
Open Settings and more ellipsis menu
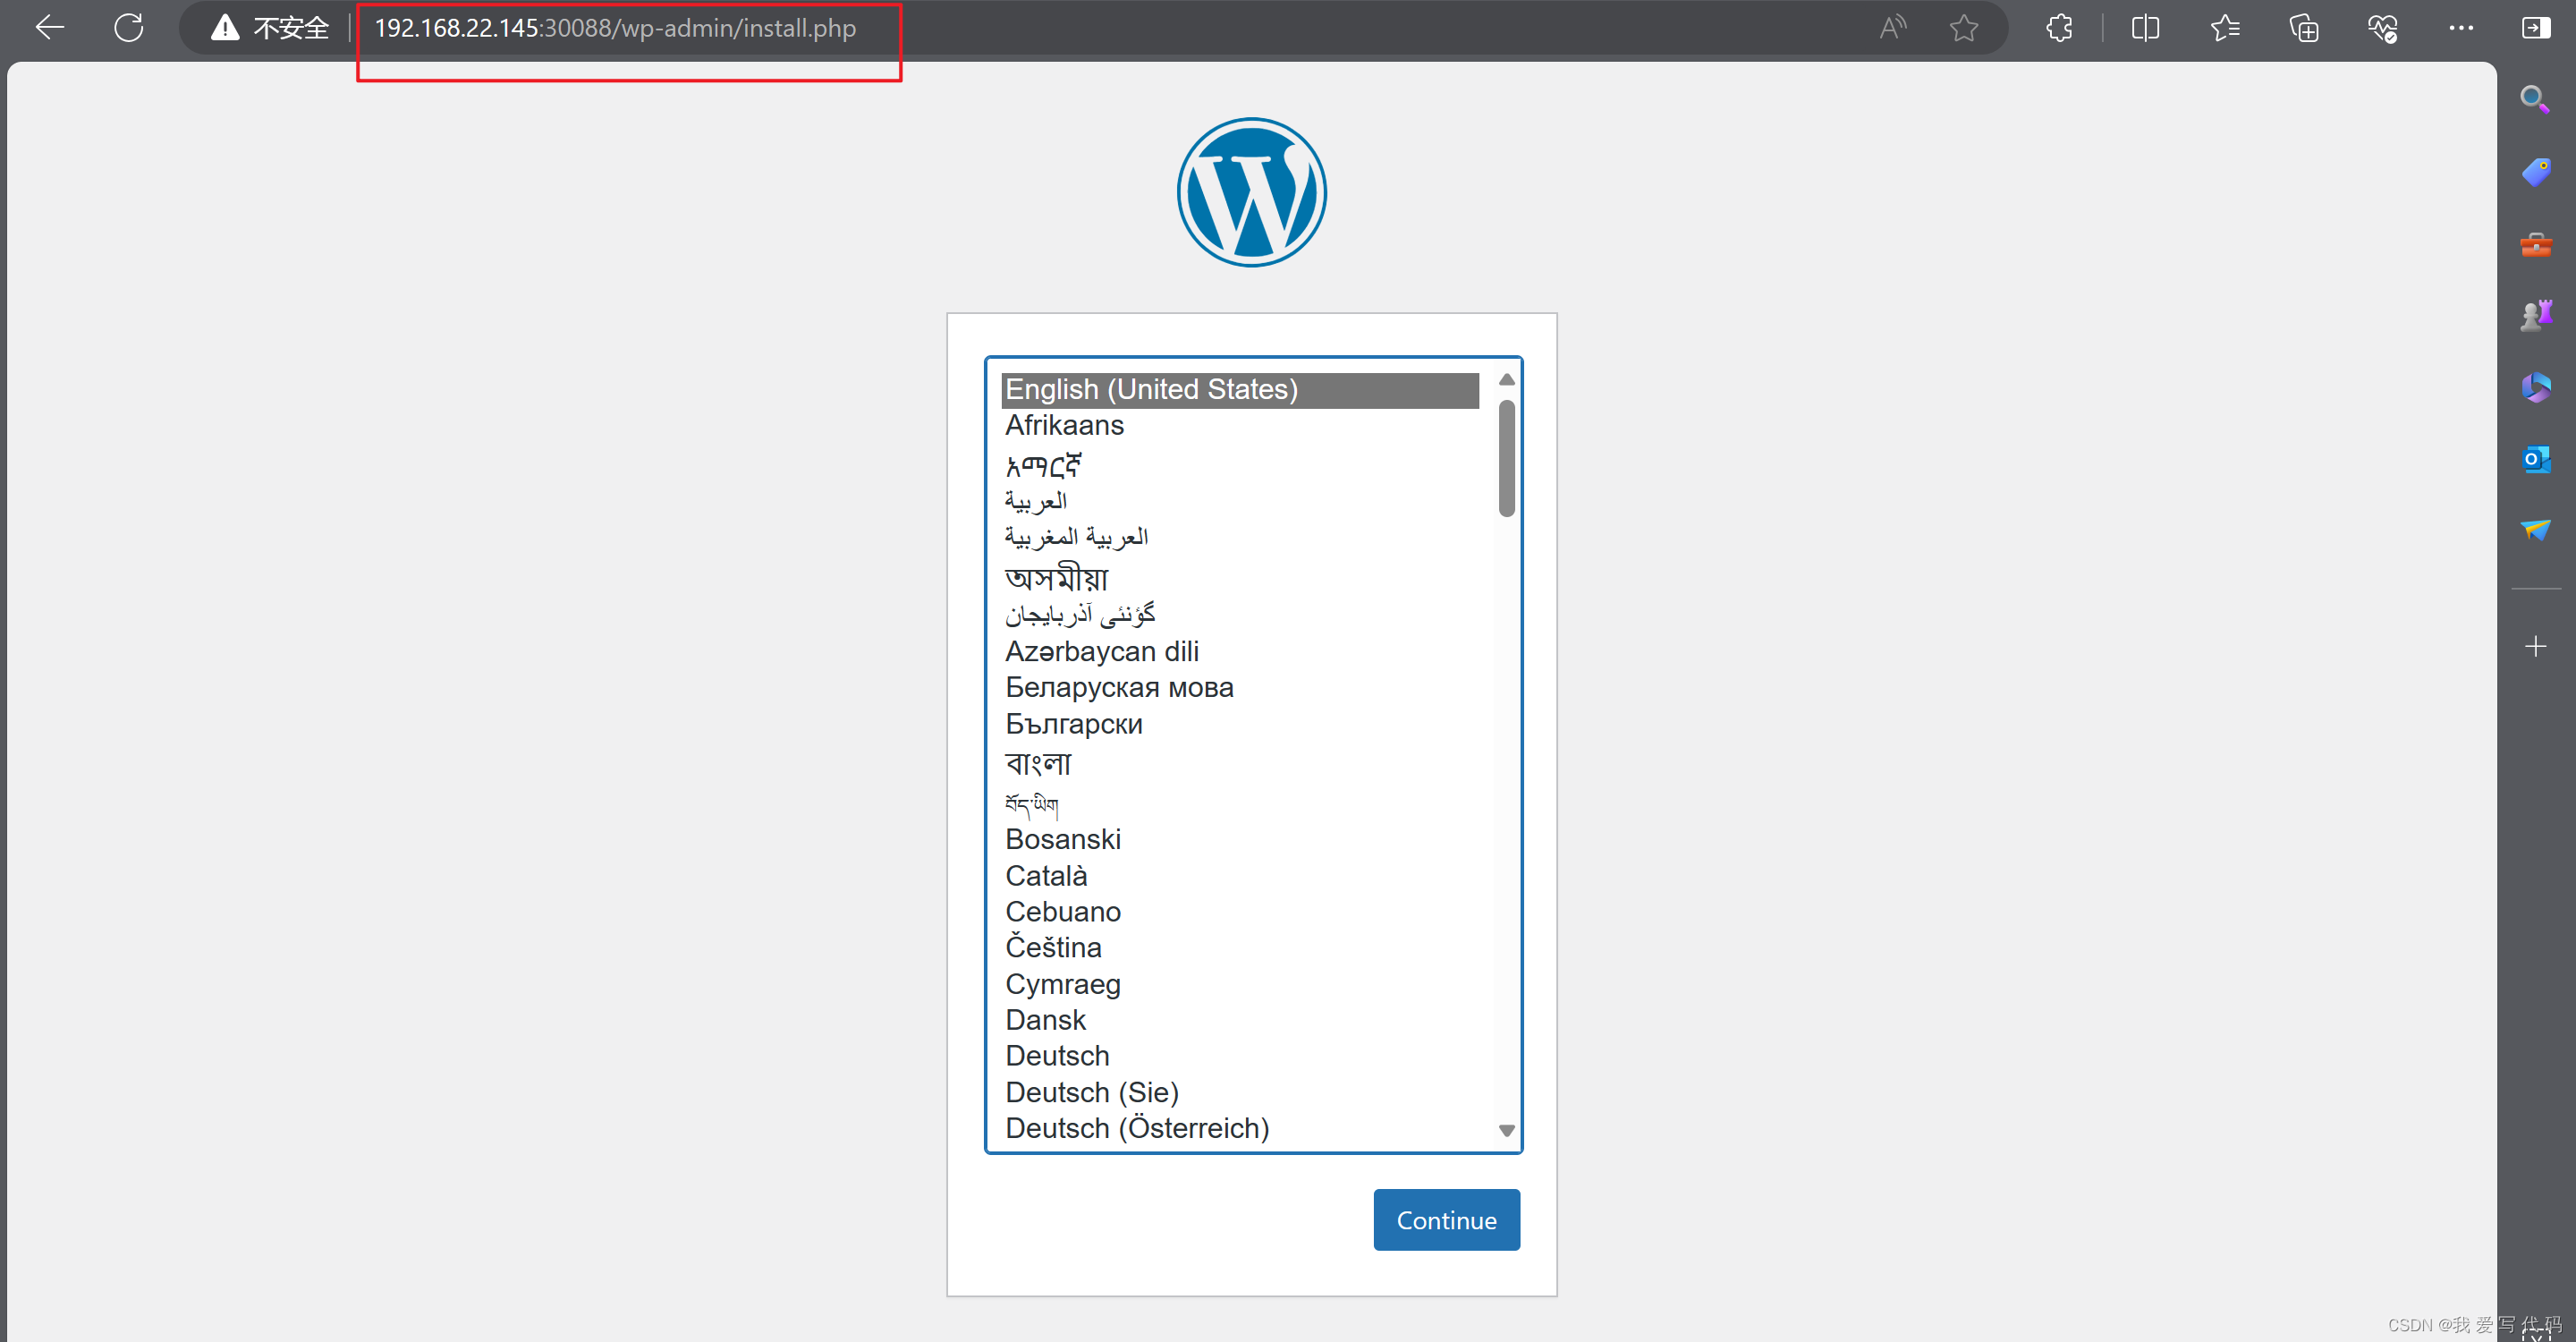[2461, 27]
